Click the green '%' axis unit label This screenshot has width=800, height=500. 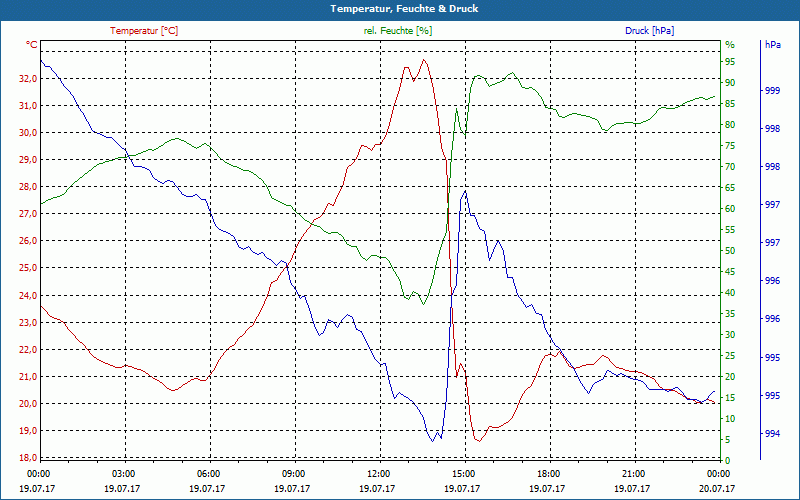tap(730, 45)
